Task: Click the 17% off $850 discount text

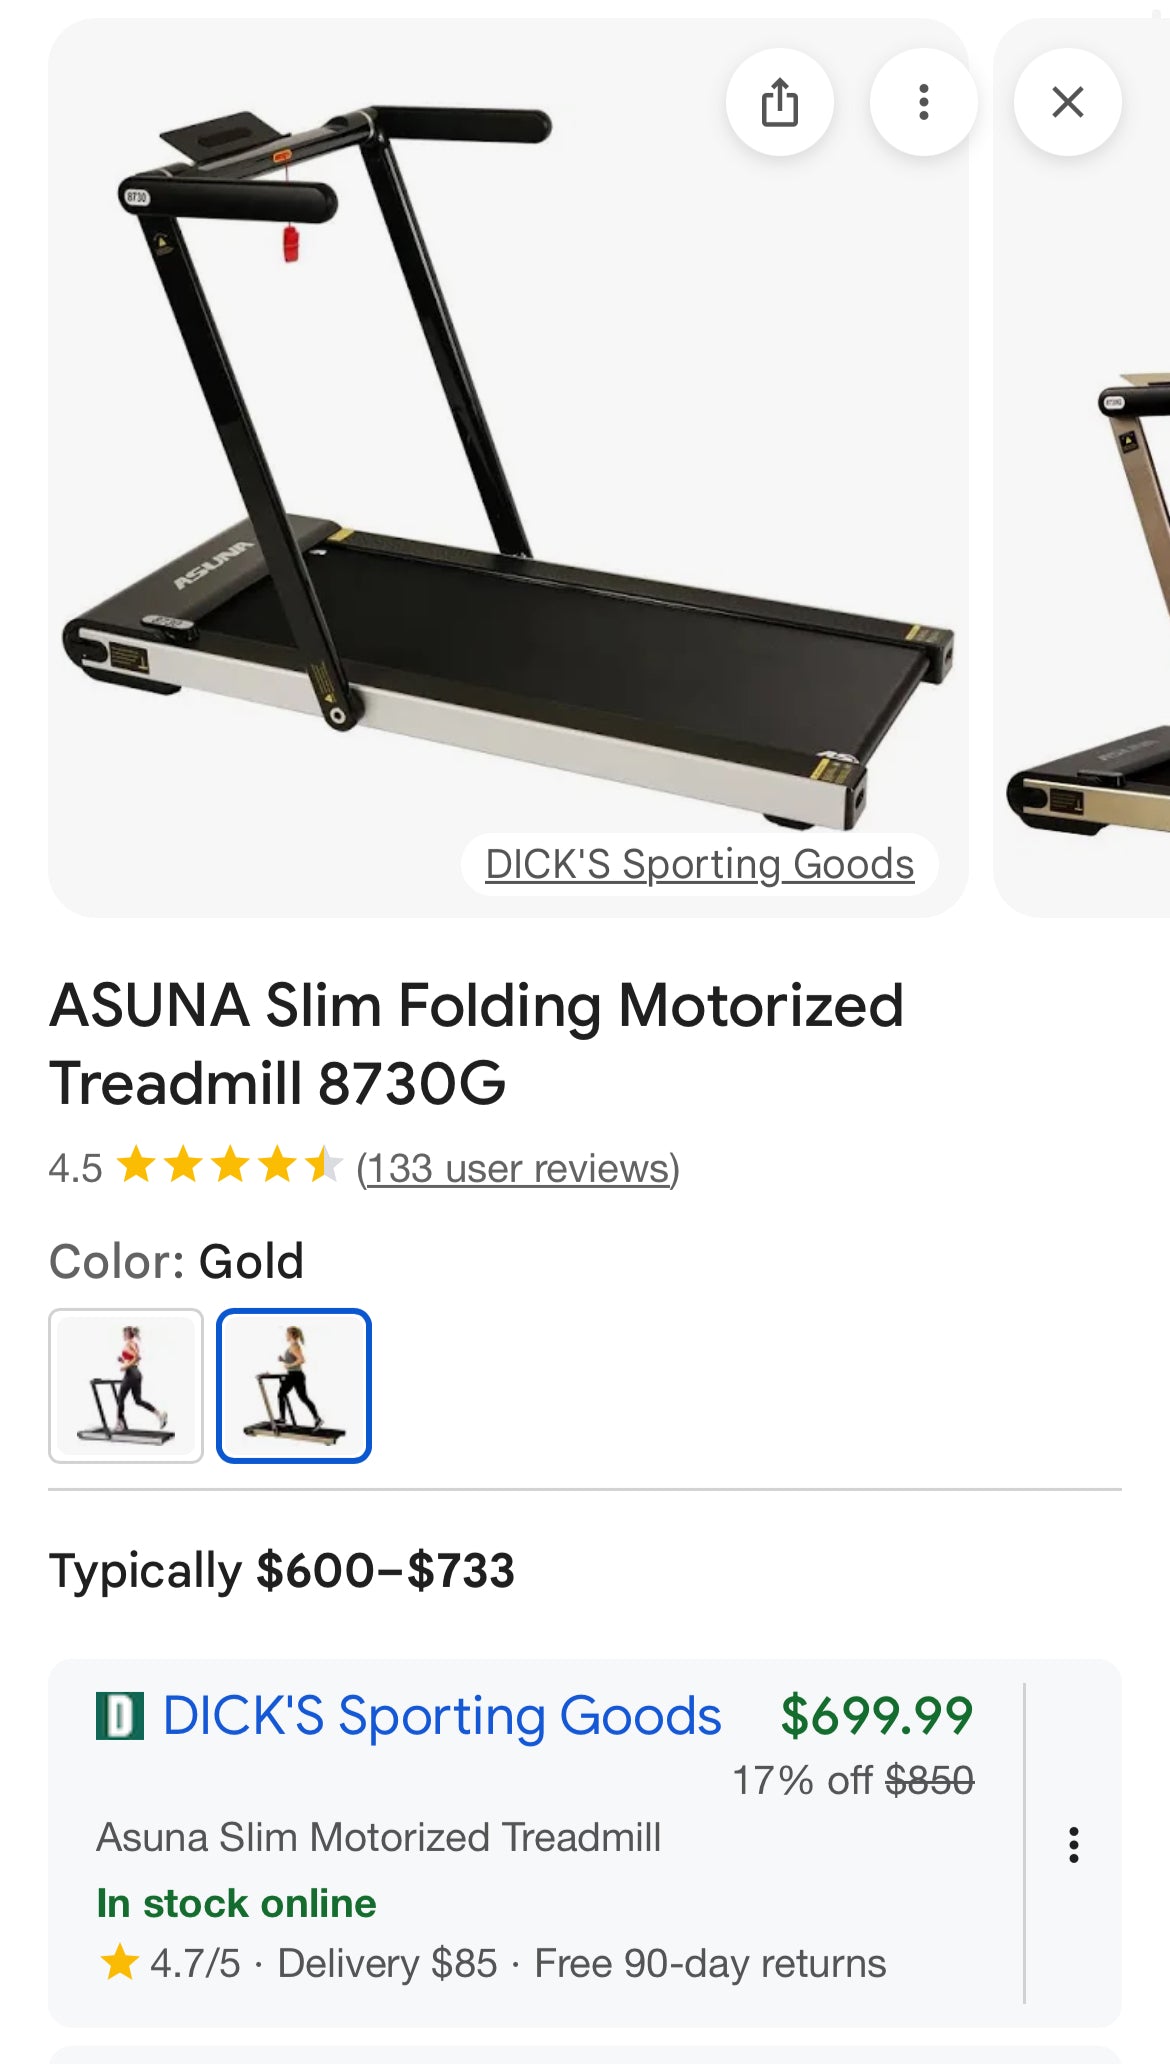Action: click(853, 1780)
